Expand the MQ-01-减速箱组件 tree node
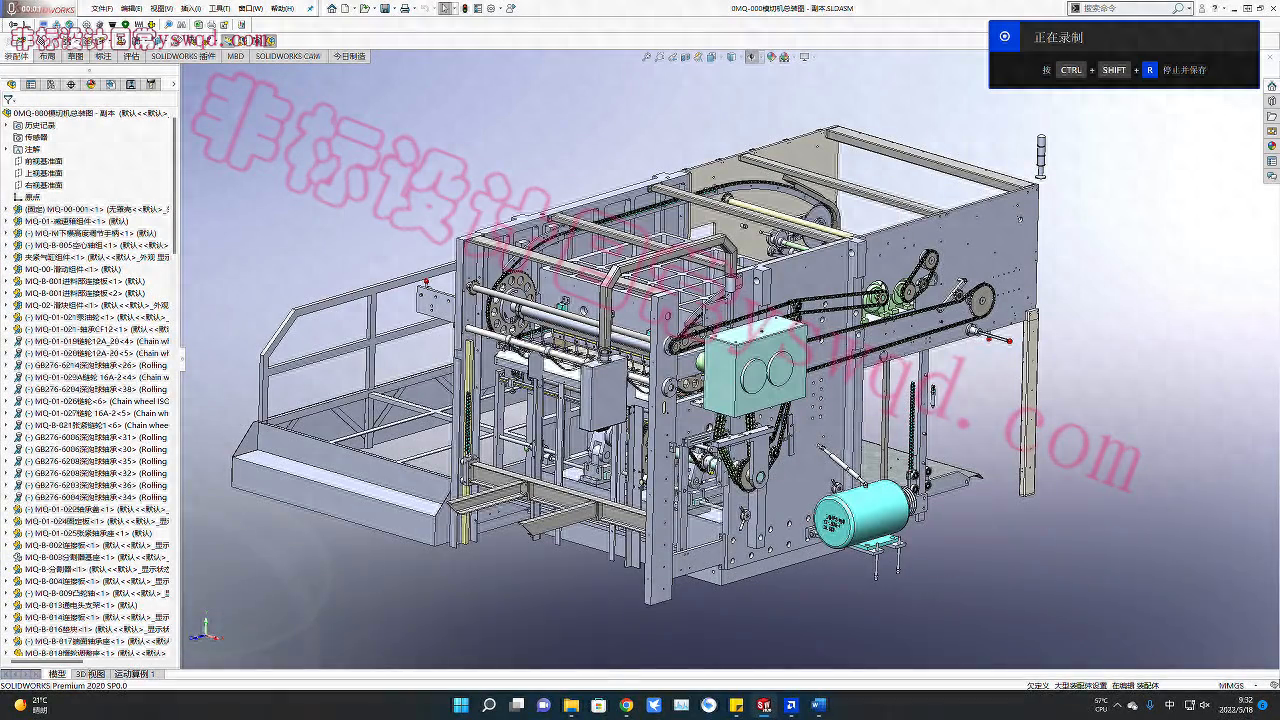The height and width of the screenshot is (720, 1280). pyautogui.click(x=6, y=221)
